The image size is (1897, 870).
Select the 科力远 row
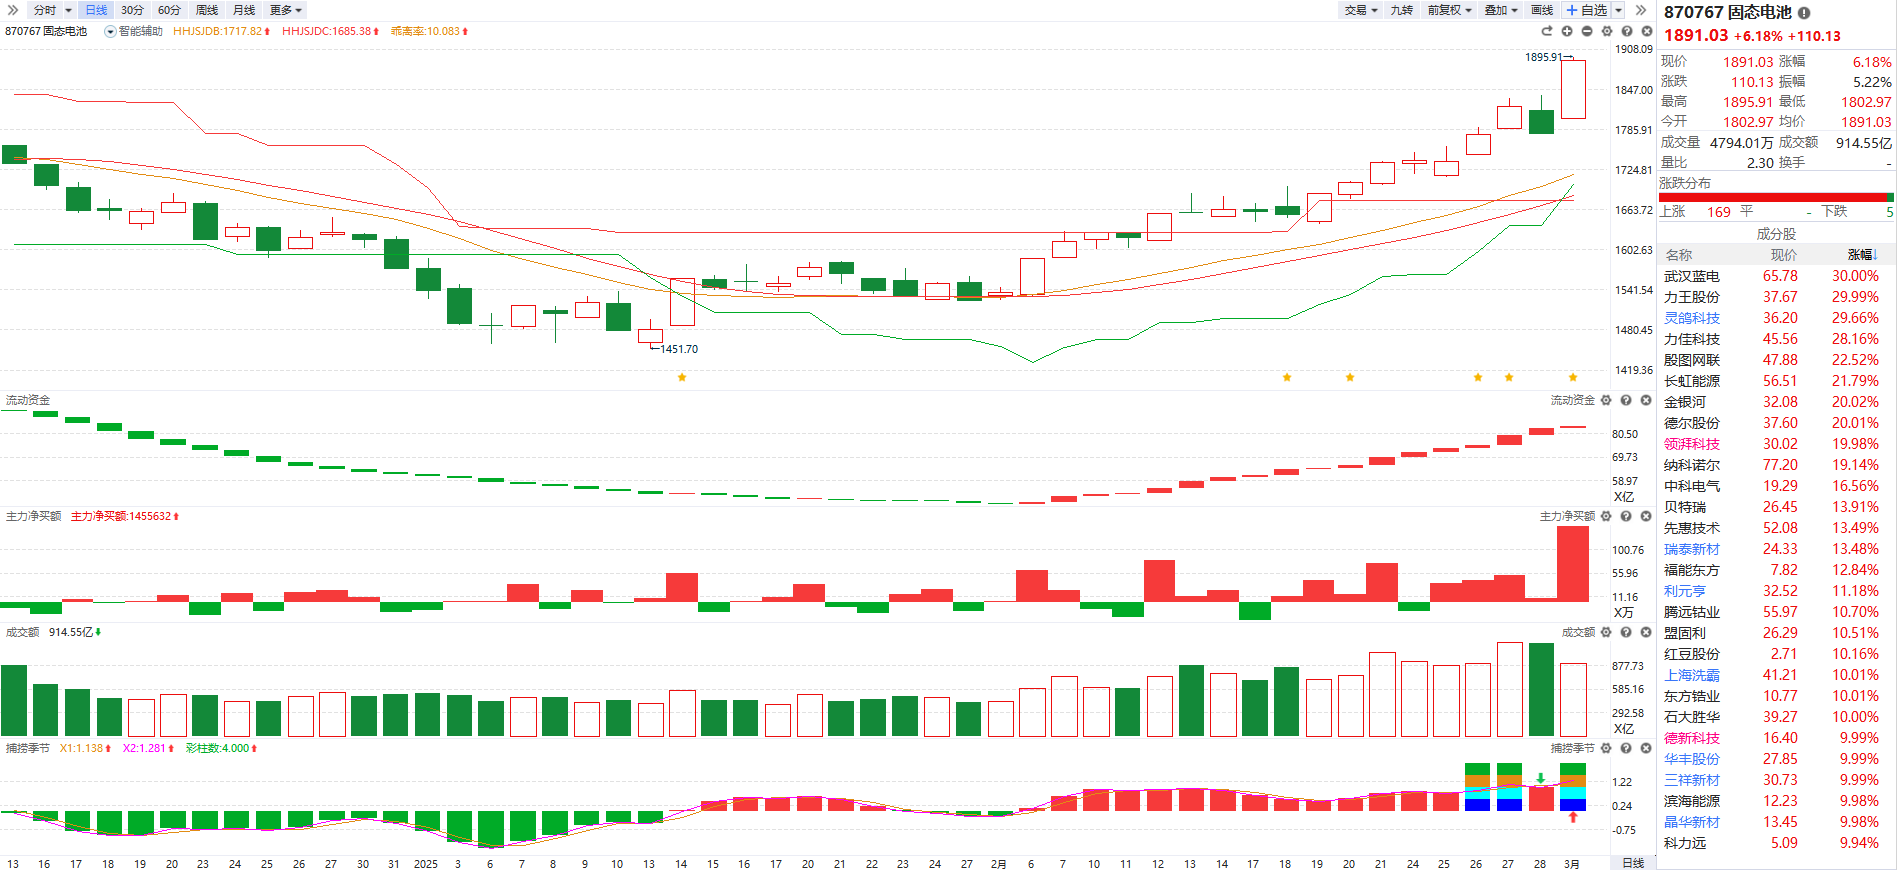pos(1776,843)
